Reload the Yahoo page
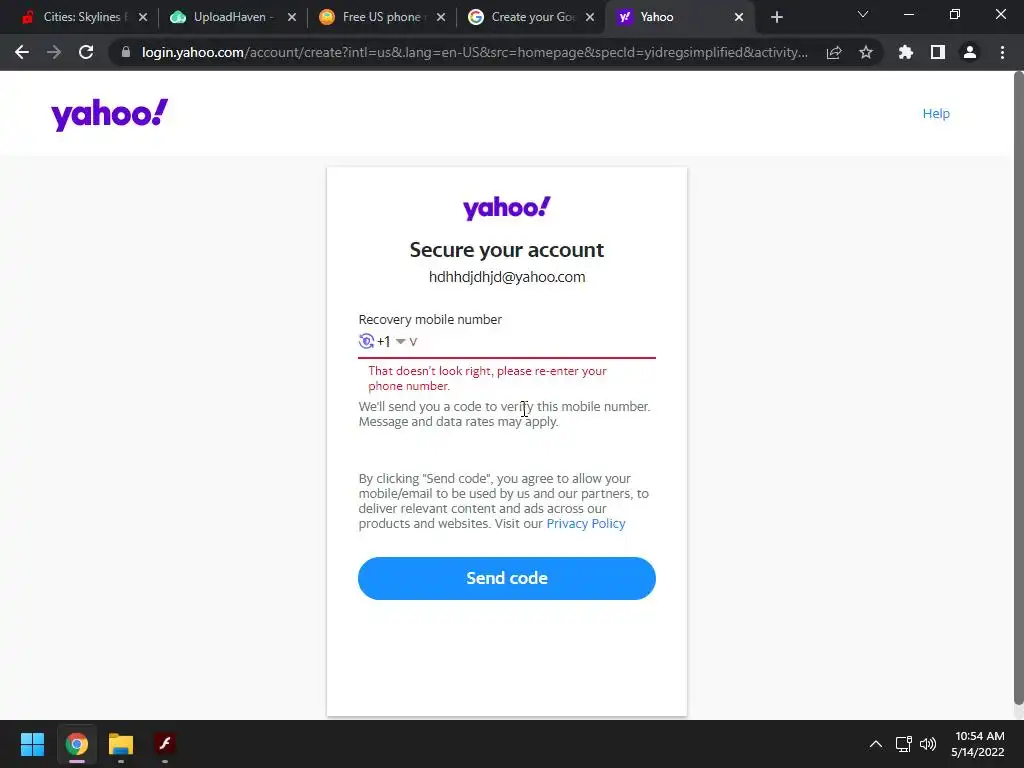The image size is (1024, 768). 86,52
